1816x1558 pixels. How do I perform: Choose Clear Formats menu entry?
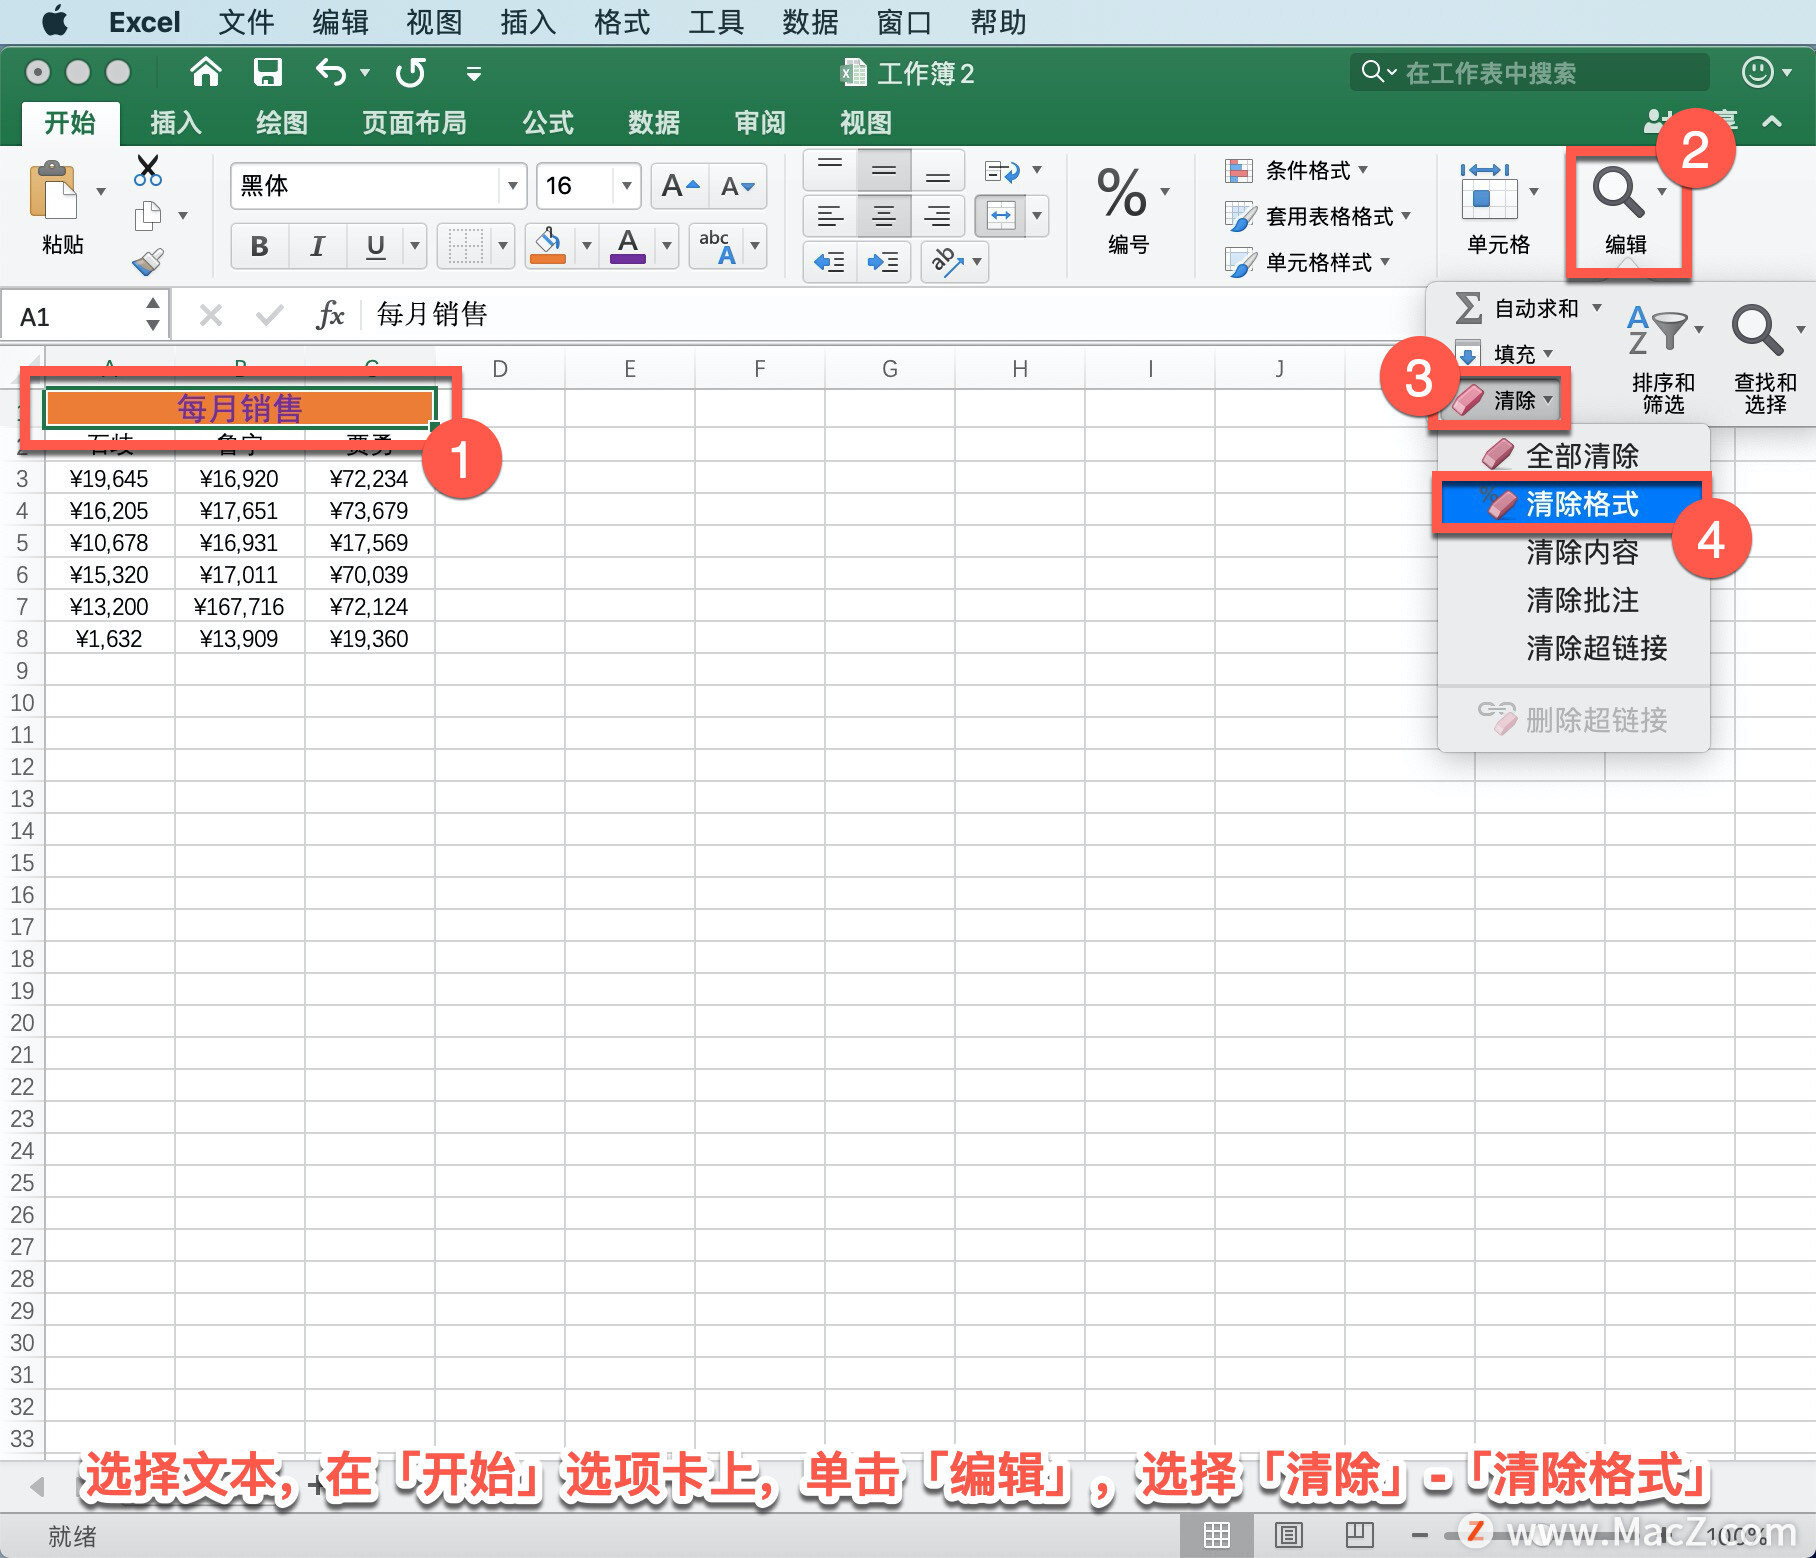pyautogui.click(x=1574, y=504)
